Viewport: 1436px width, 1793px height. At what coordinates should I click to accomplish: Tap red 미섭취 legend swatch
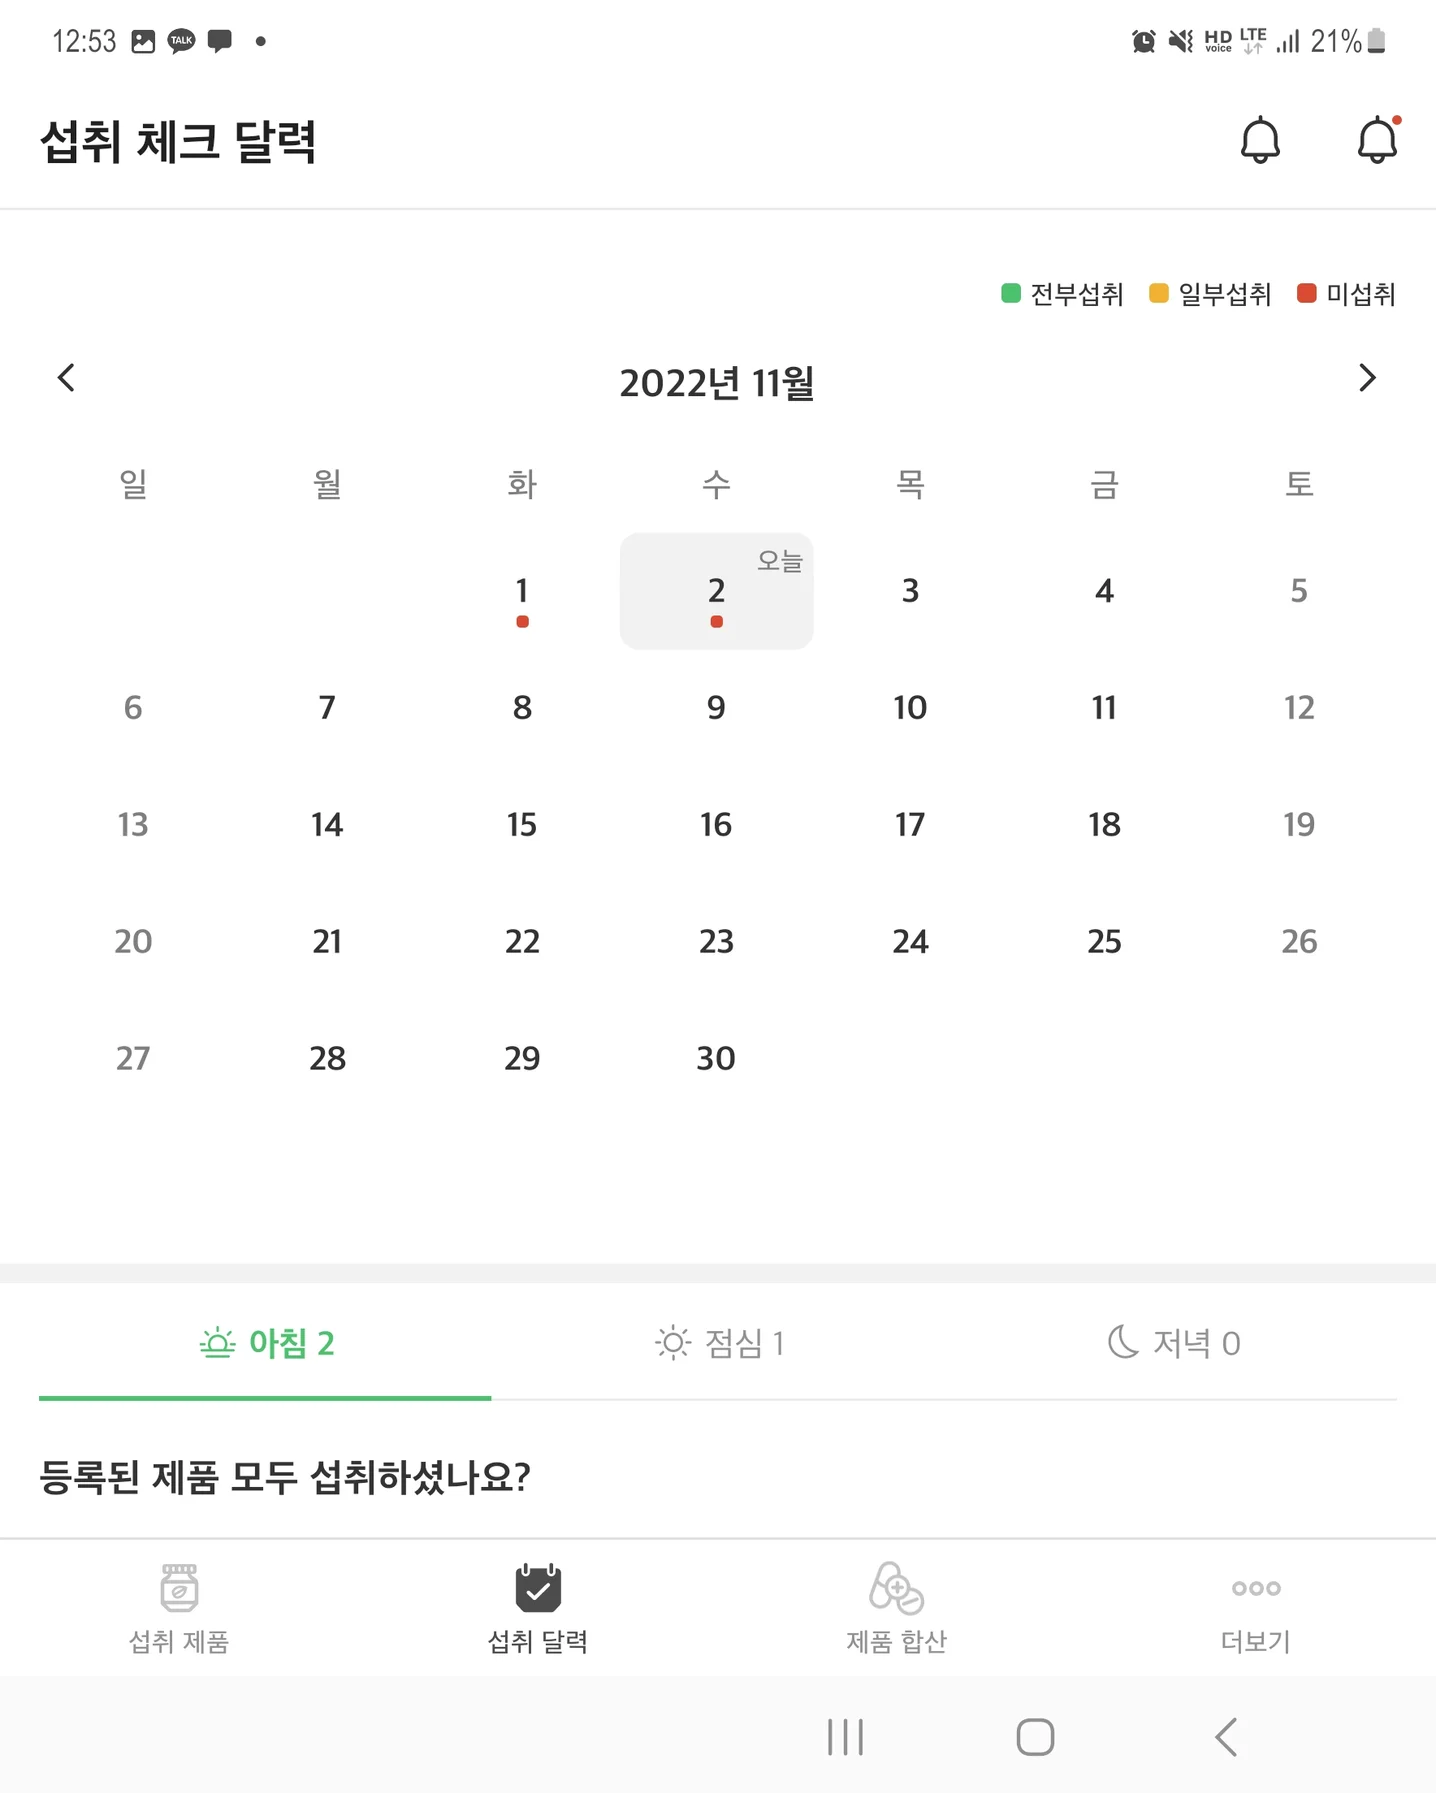point(1306,293)
